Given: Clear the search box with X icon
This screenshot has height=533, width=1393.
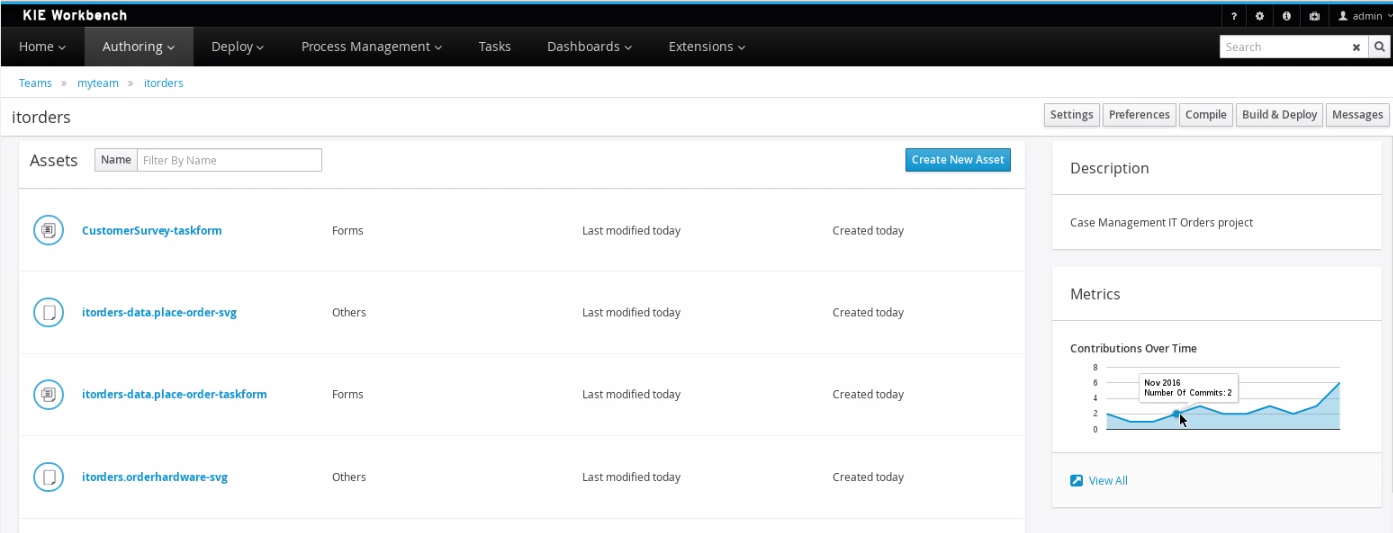Looking at the screenshot, I should [1357, 47].
